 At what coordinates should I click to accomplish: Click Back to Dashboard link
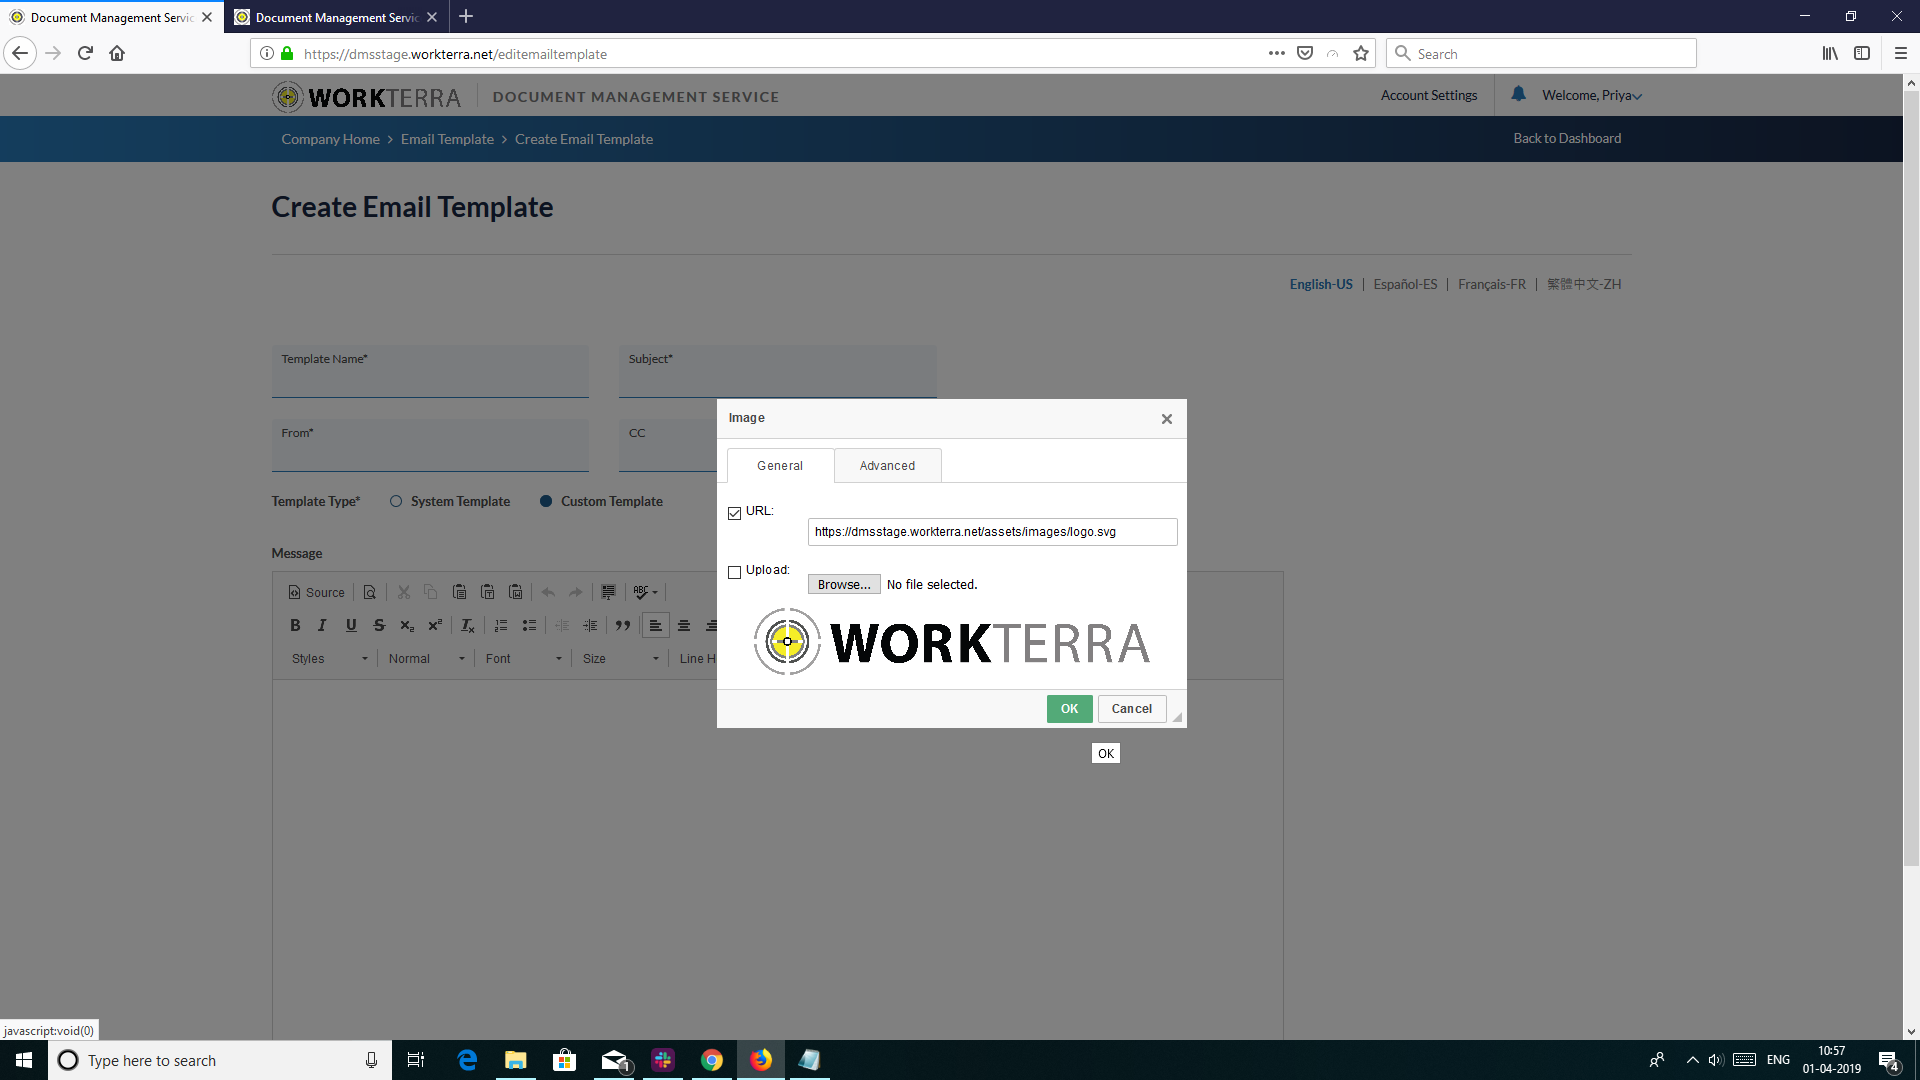1567,138
